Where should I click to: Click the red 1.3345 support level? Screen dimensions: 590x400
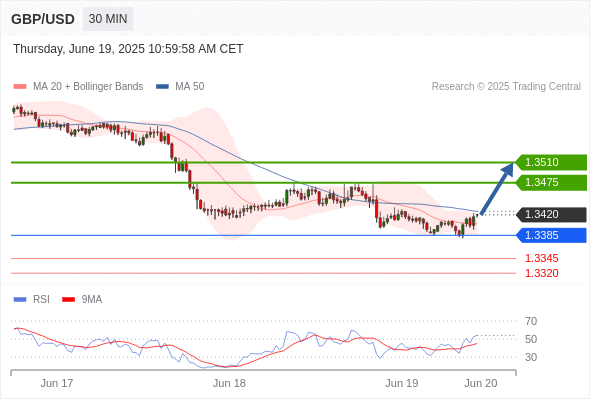pos(541,259)
